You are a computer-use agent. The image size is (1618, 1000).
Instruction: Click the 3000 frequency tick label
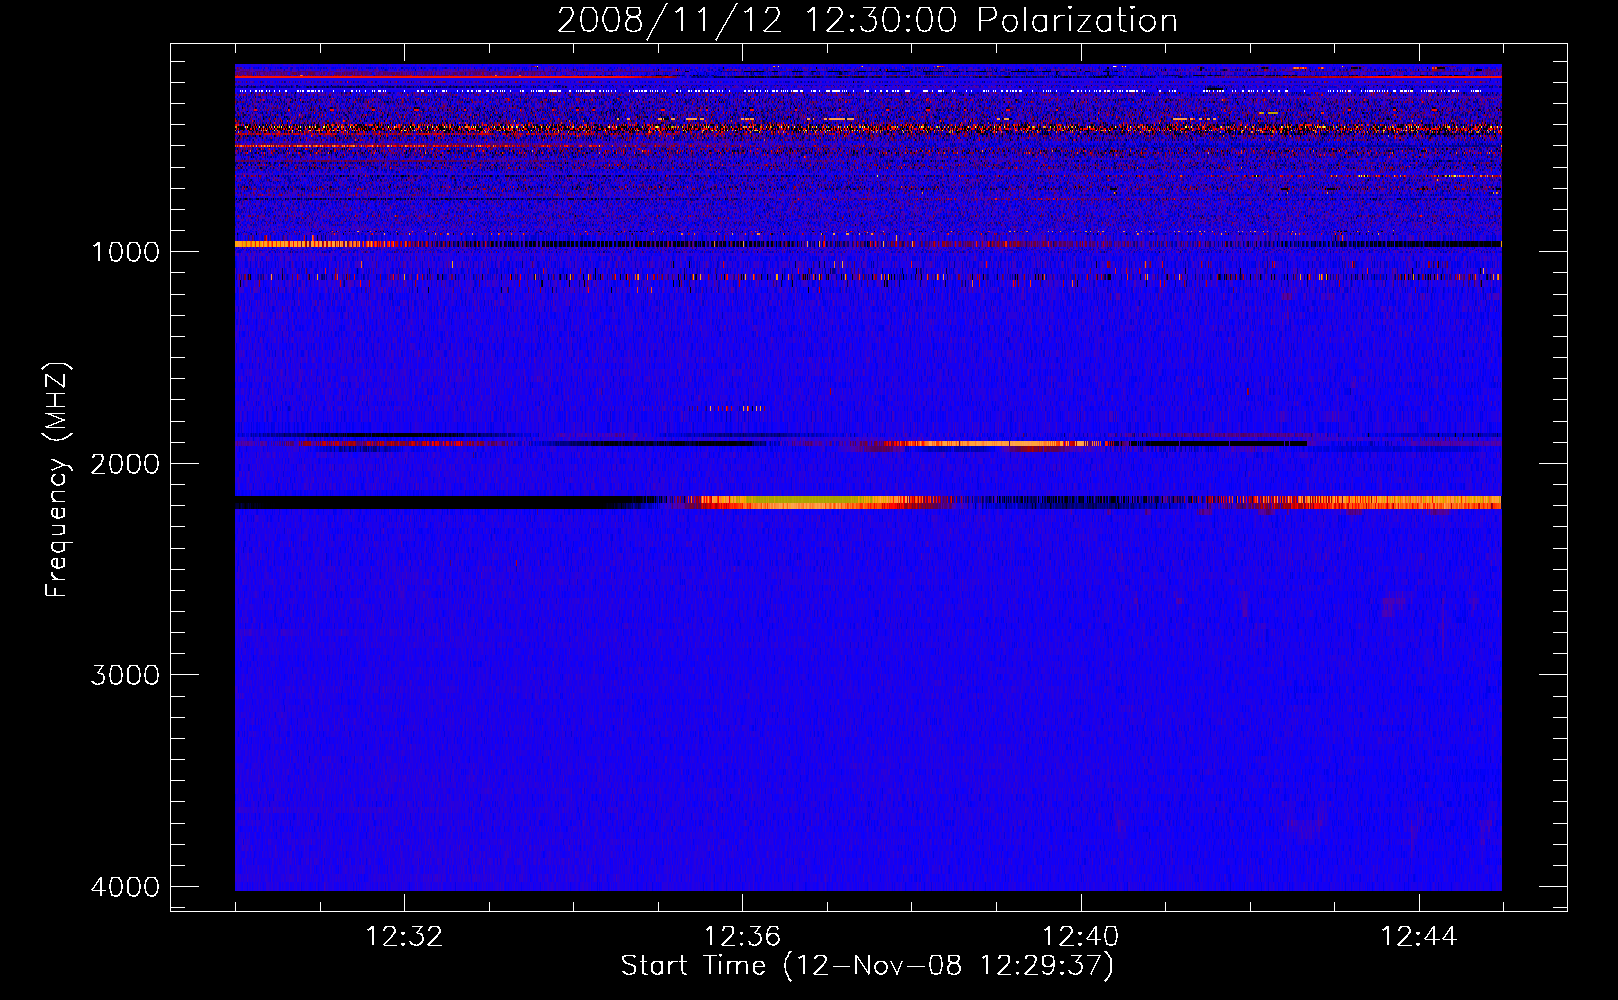[x=125, y=675]
